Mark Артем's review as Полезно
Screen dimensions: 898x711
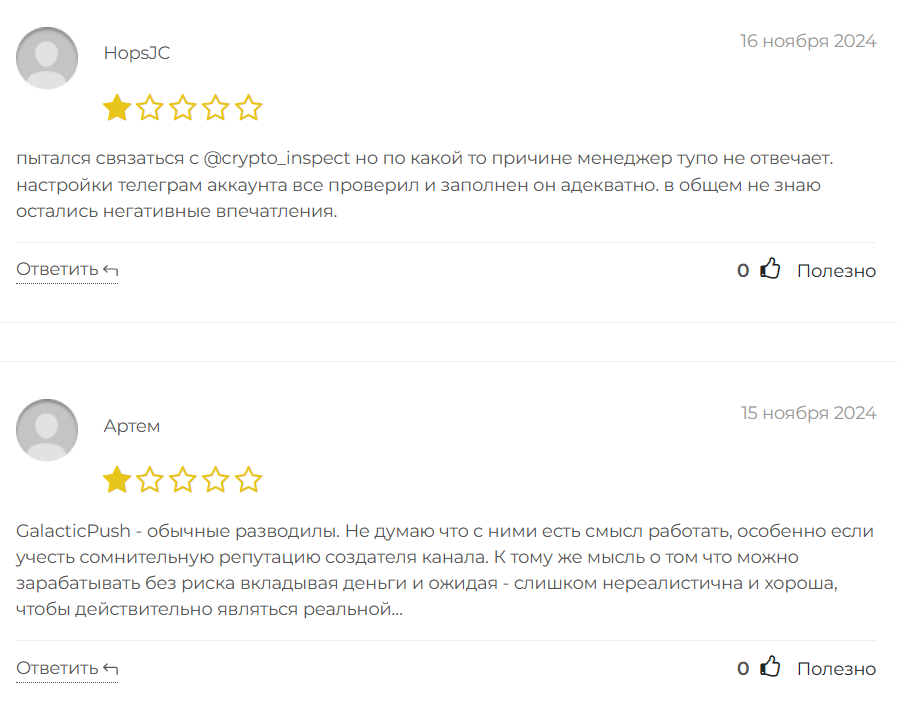pyautogui.click(x=836, y=669)
